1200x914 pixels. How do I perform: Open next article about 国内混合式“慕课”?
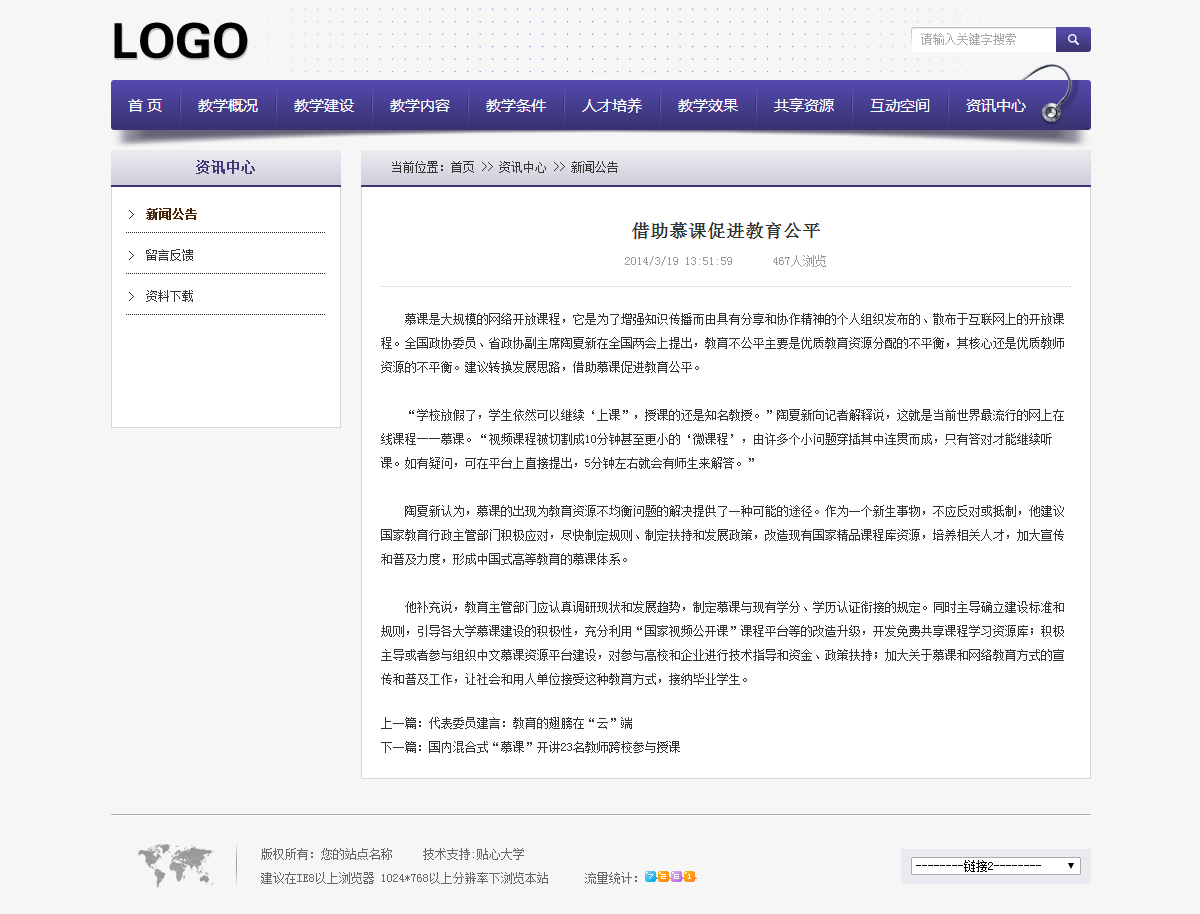click(554, 747)
